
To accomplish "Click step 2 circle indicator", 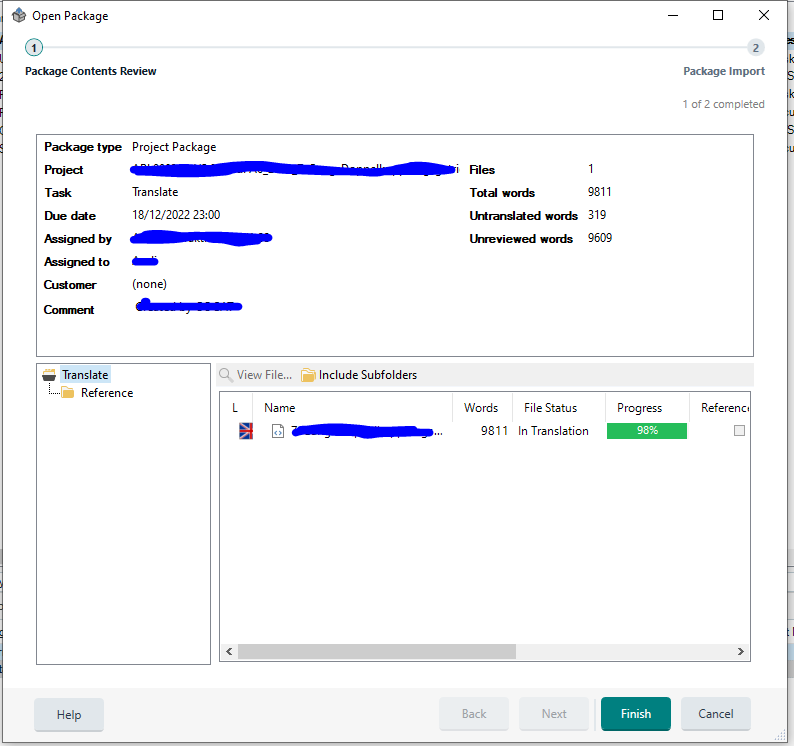I will [756, 48].
